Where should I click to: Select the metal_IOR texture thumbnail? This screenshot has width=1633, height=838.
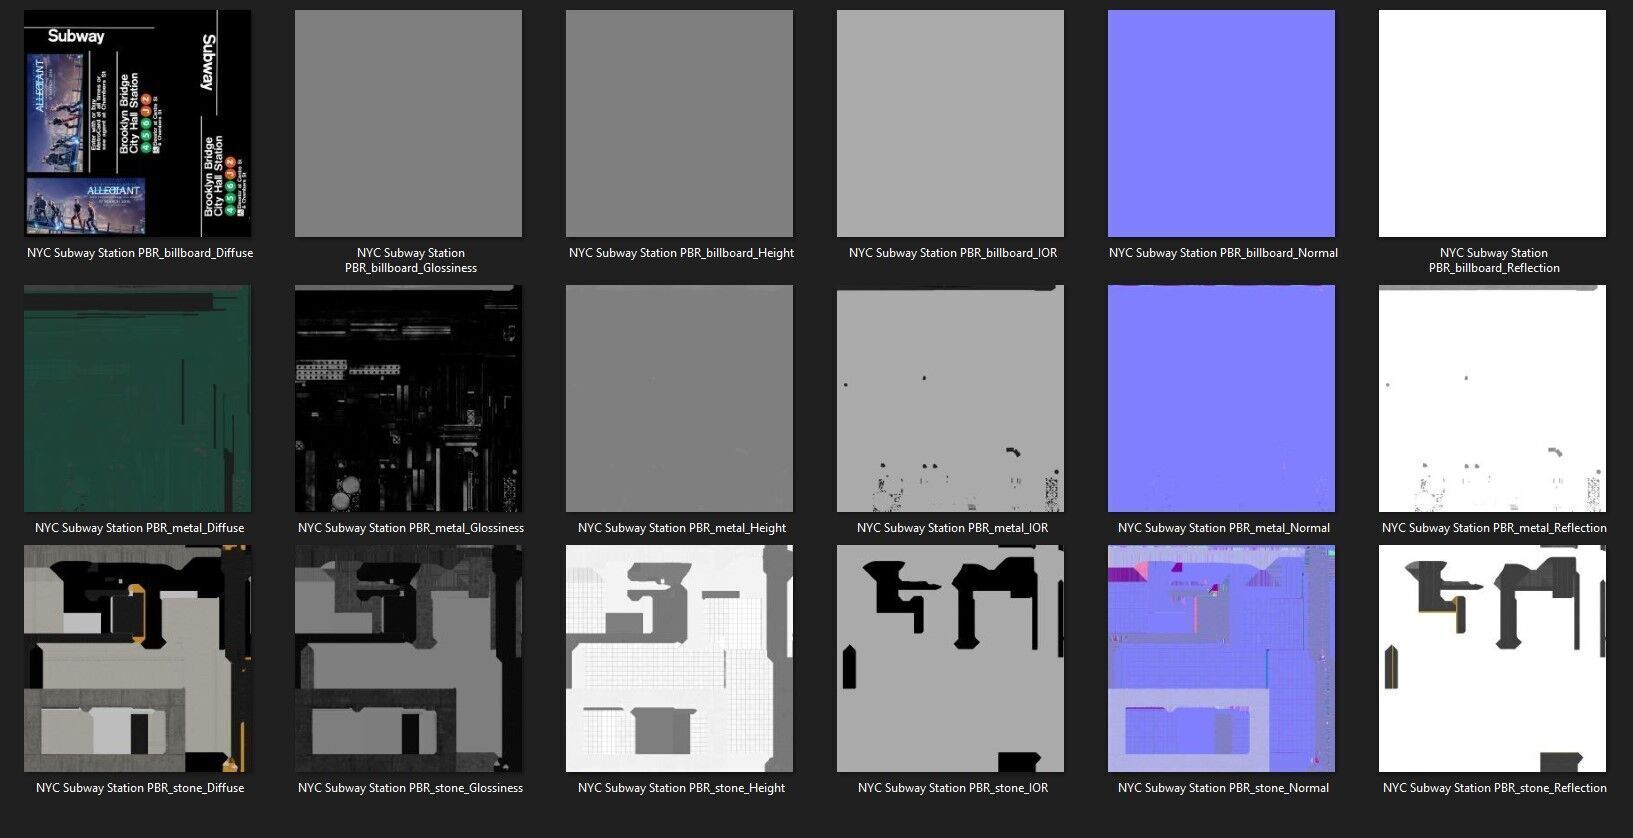[x=950, y=399]
